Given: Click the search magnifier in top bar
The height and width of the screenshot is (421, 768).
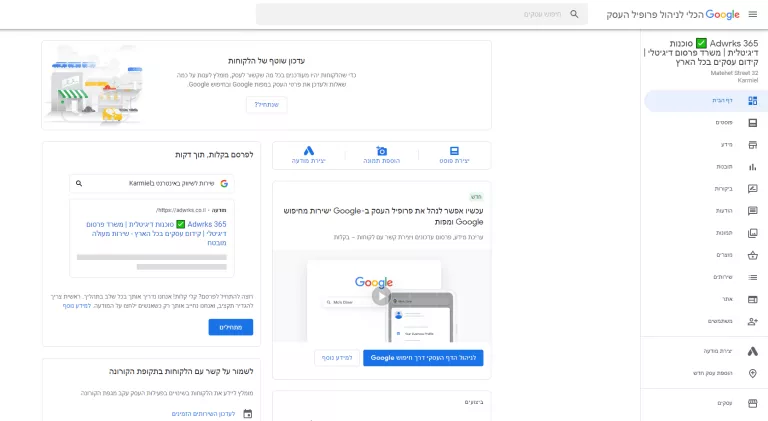Looking at the screenshot, I should 574,14.
